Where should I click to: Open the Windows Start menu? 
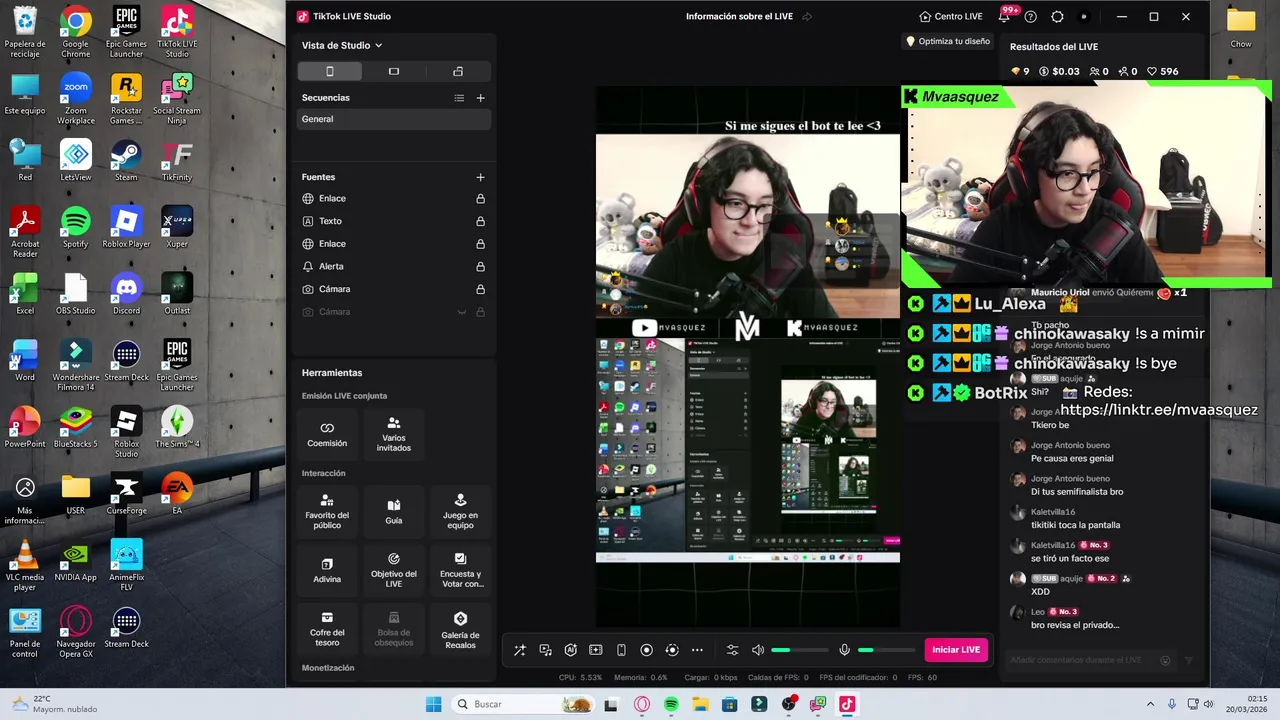[x=433, y=704]
